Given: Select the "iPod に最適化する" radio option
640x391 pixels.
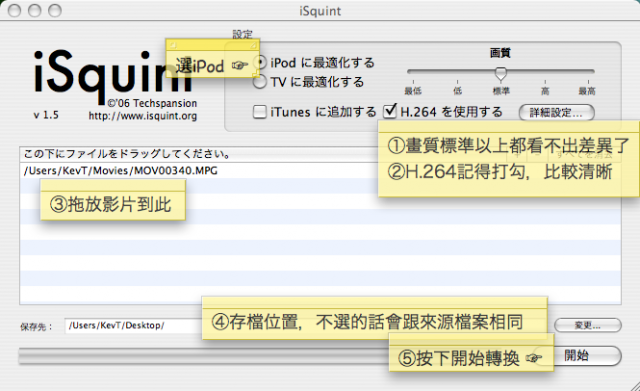Looking at the screenshot, I should pos(260,63).
